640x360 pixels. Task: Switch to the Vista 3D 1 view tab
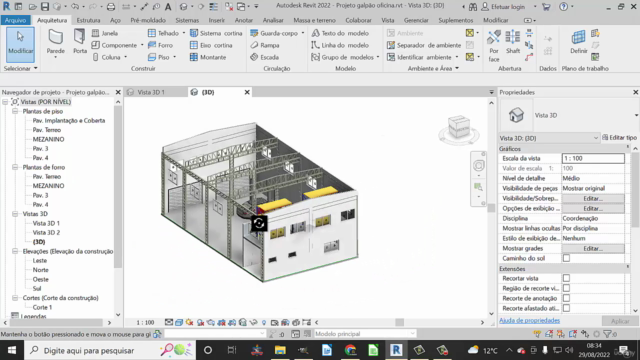pos(151,92)
